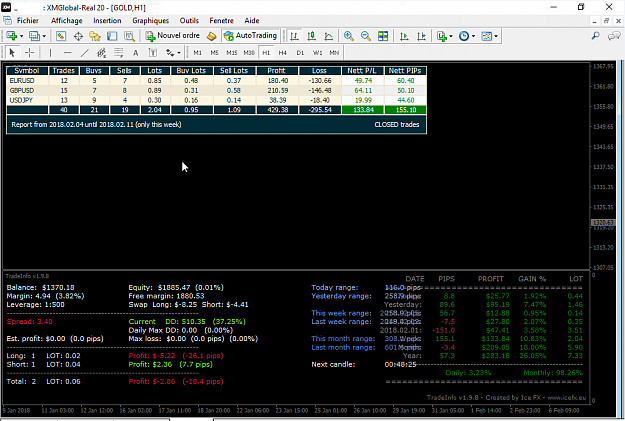Expand the profiles dropdown arrow
Screen dimensions: 625x421
(44, 36)
